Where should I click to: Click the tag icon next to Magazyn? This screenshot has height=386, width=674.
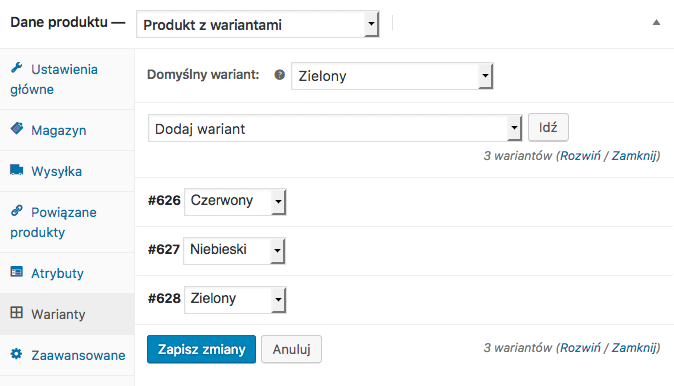pyautogui.click(x=17, y=128)
